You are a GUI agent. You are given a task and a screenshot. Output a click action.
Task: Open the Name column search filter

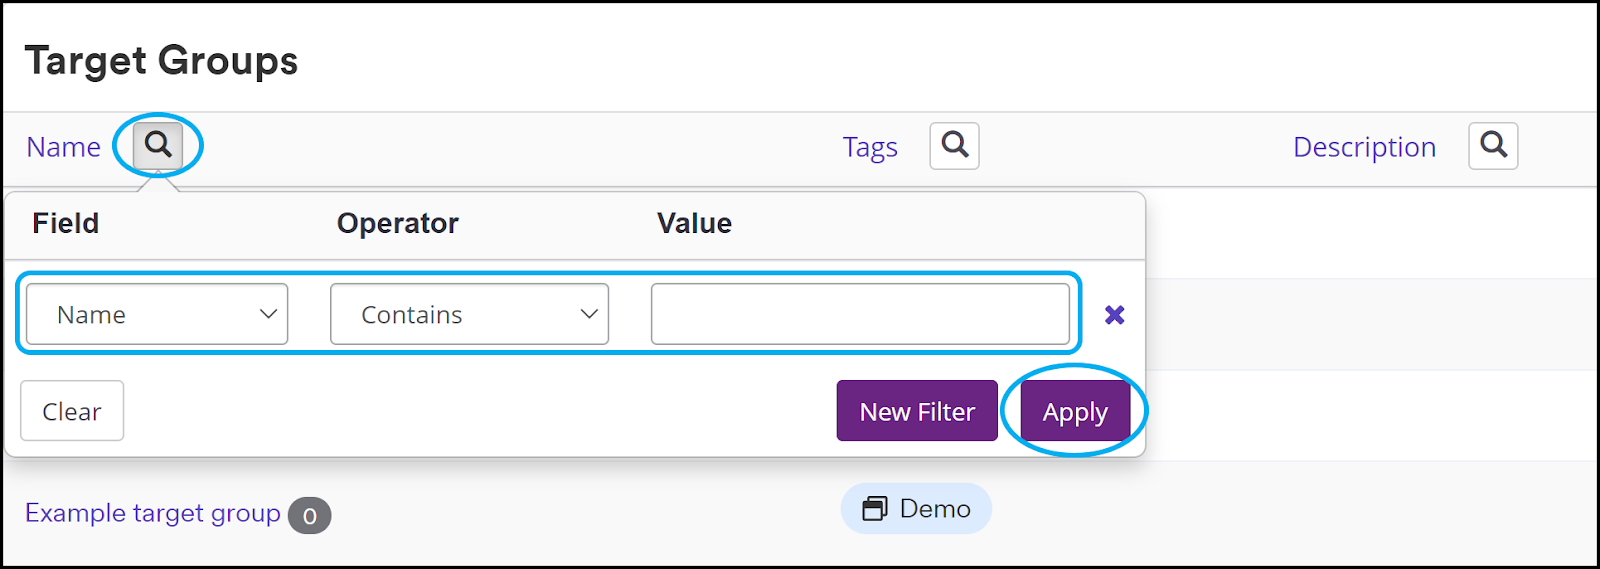(158, 146)
